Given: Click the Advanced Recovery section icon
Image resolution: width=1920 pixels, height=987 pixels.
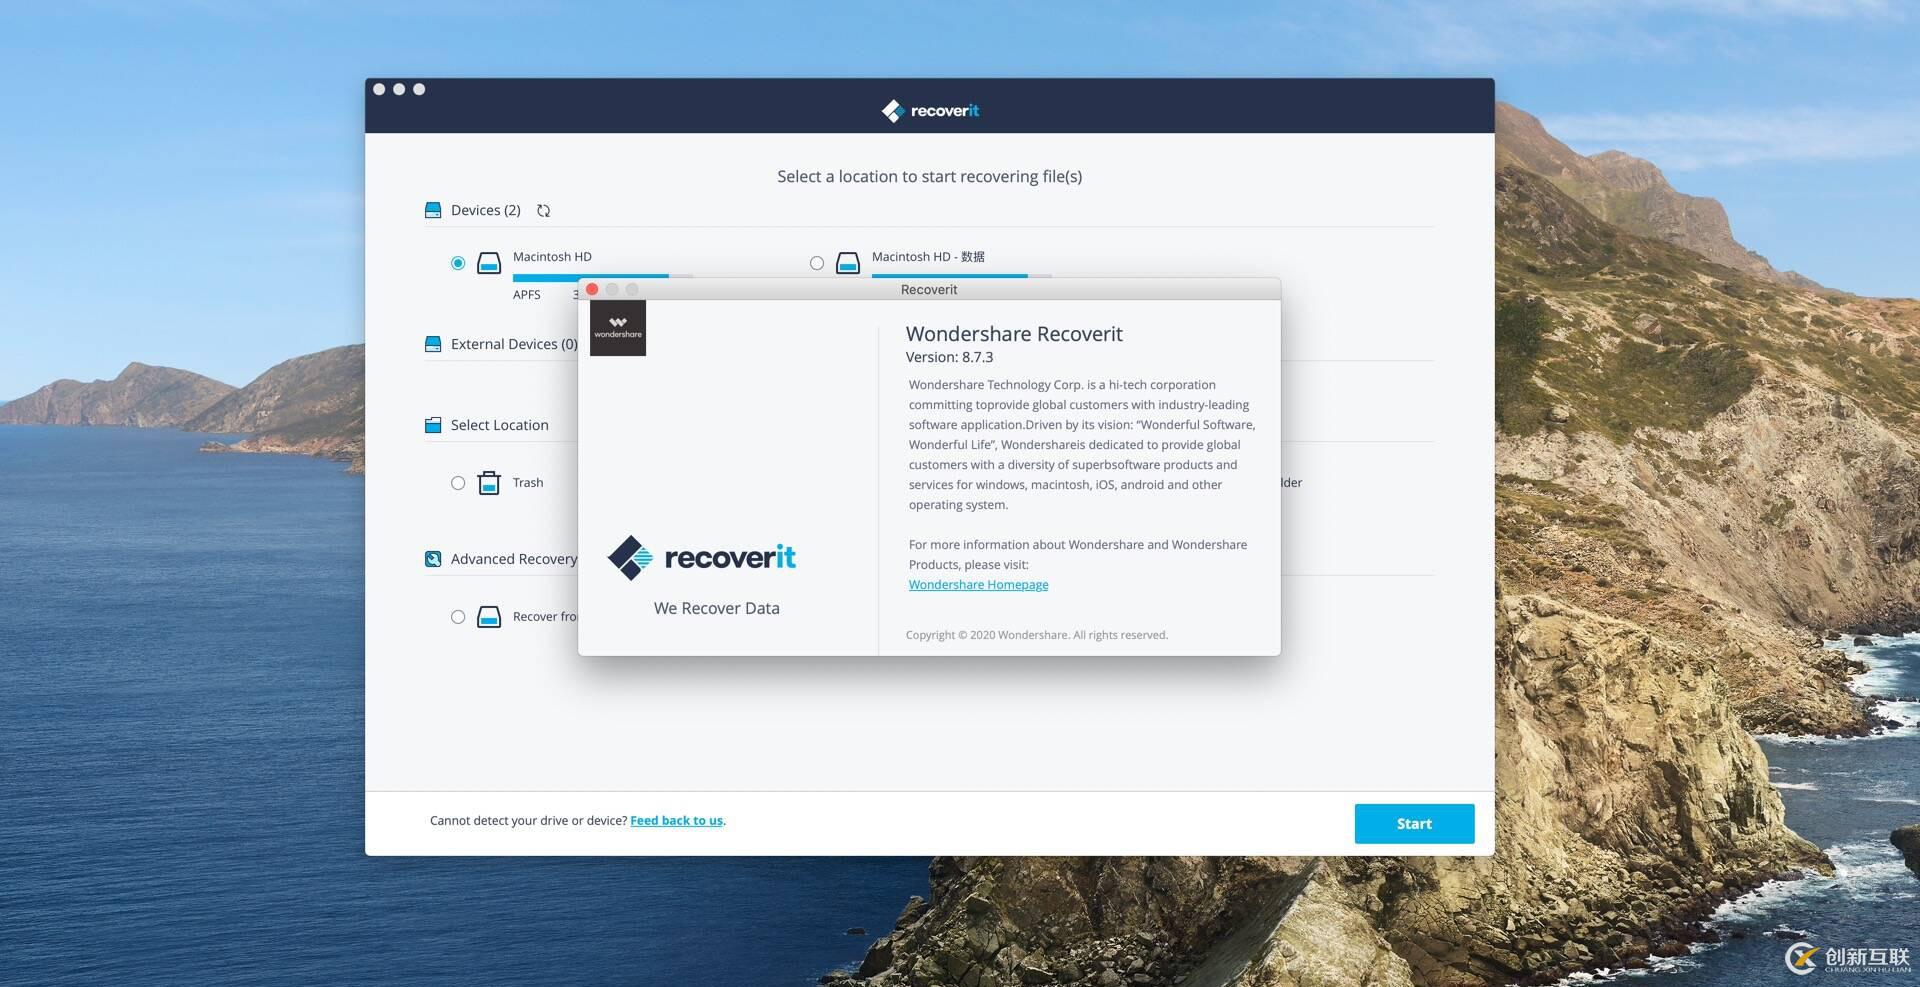Looking at the screenshot, I should coord(433,559).
